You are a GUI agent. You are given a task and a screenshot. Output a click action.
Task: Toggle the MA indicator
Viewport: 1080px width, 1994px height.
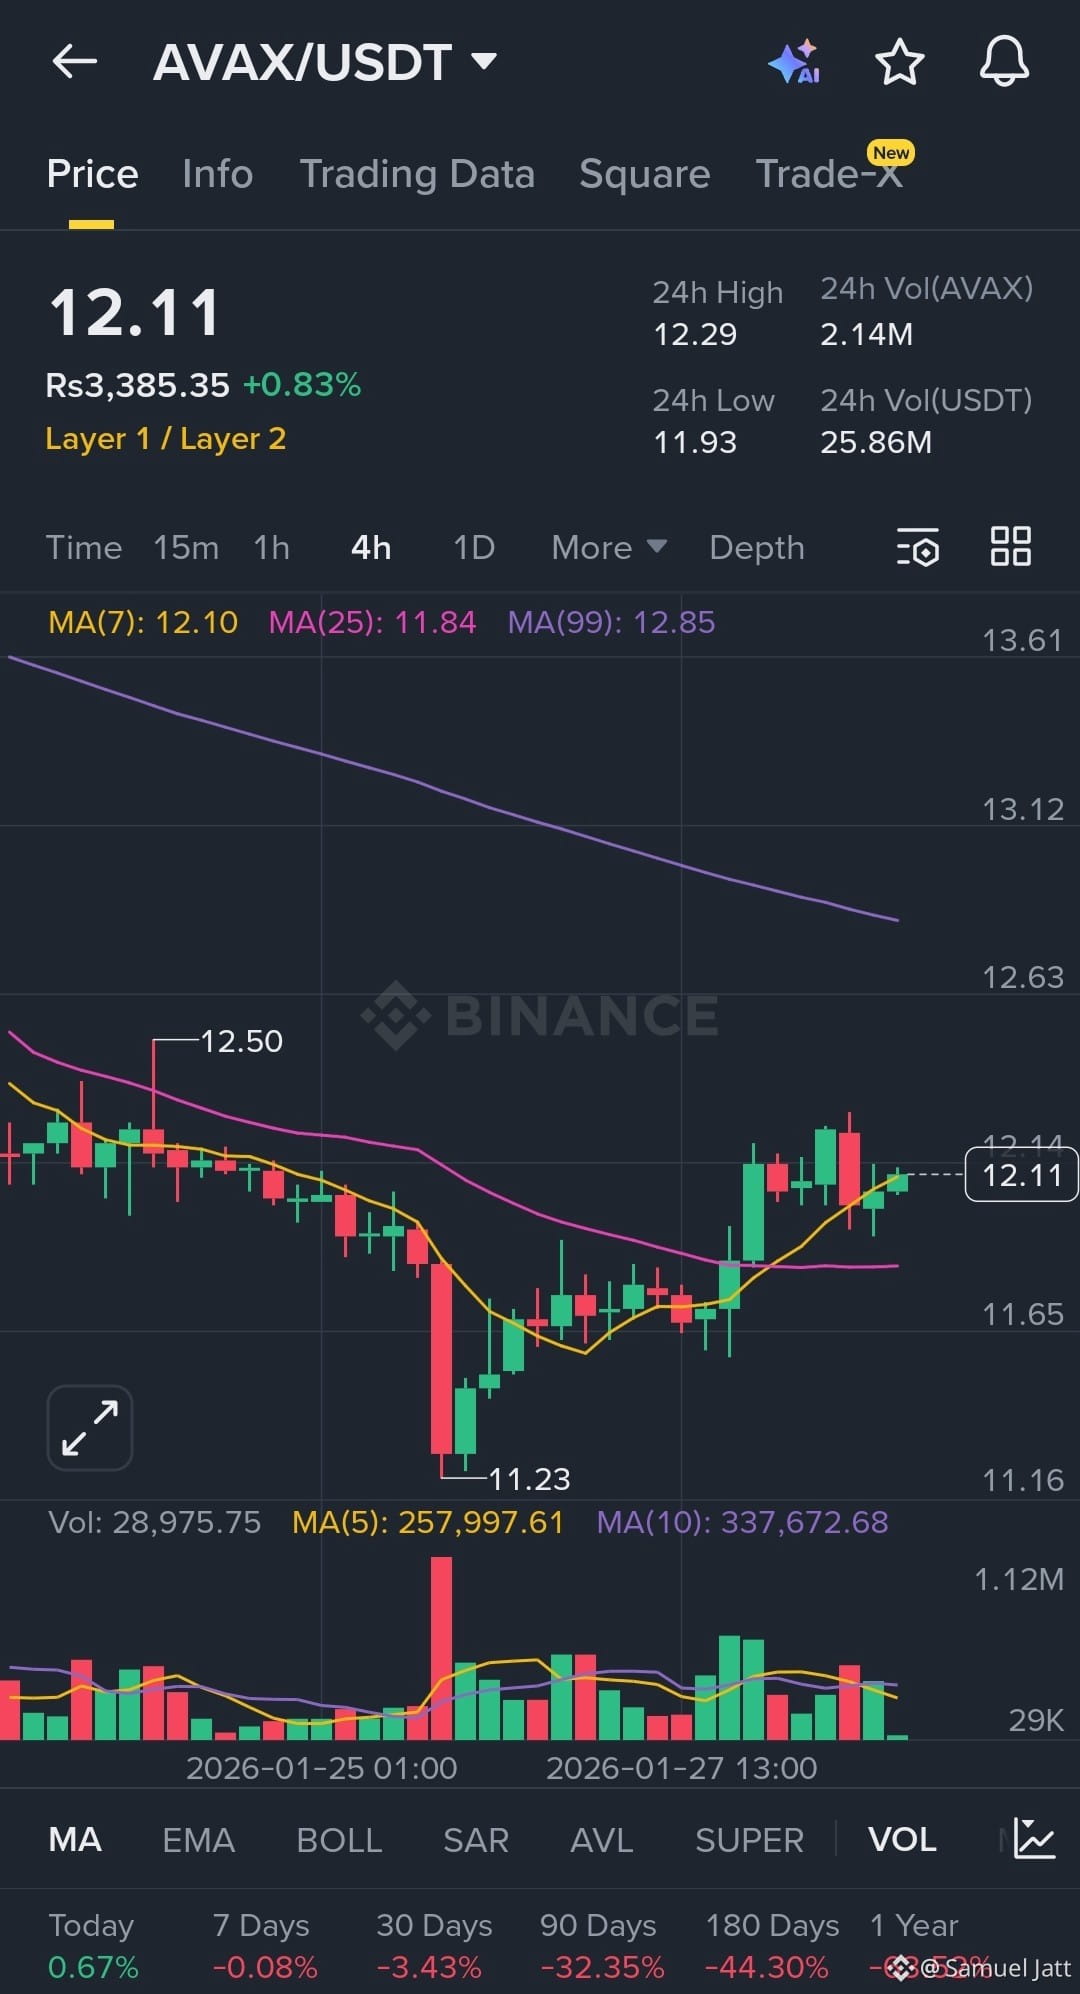(75, 1839)
